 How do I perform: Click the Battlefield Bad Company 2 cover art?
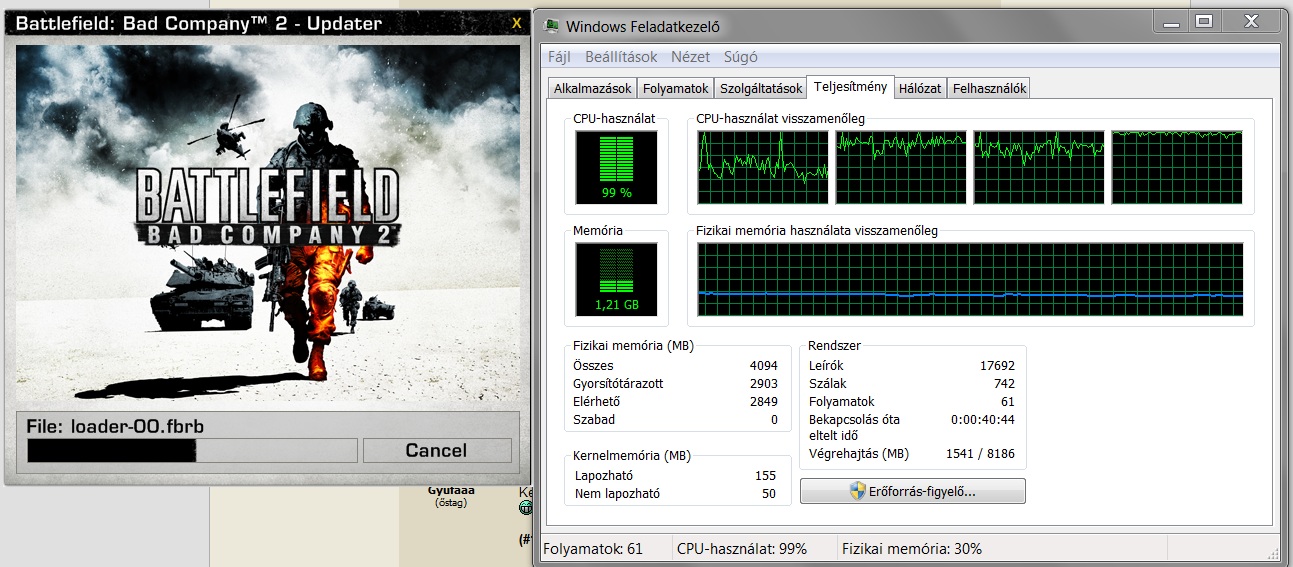267,224
